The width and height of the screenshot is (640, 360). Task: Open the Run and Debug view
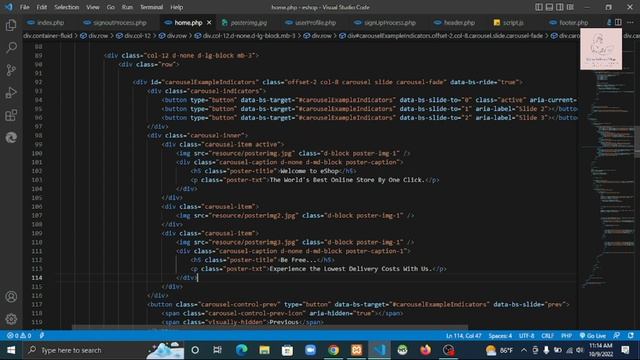11,93
